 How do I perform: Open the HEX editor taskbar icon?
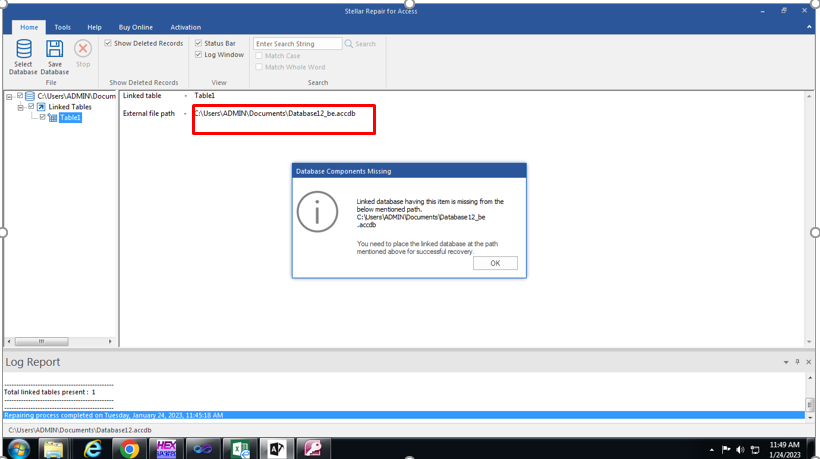click(166, 449)
